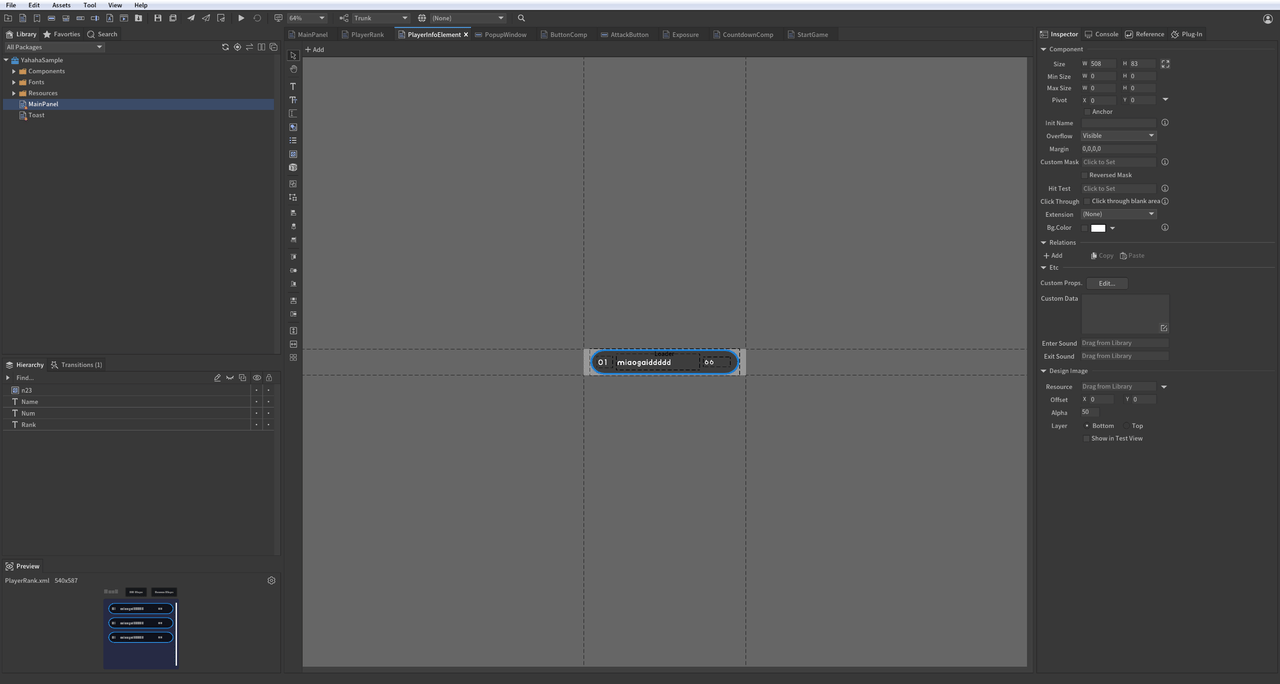Screen dimensions: 1280x684
Task: Click the Play test button in toolbar
Action: [x=241, y=18]
